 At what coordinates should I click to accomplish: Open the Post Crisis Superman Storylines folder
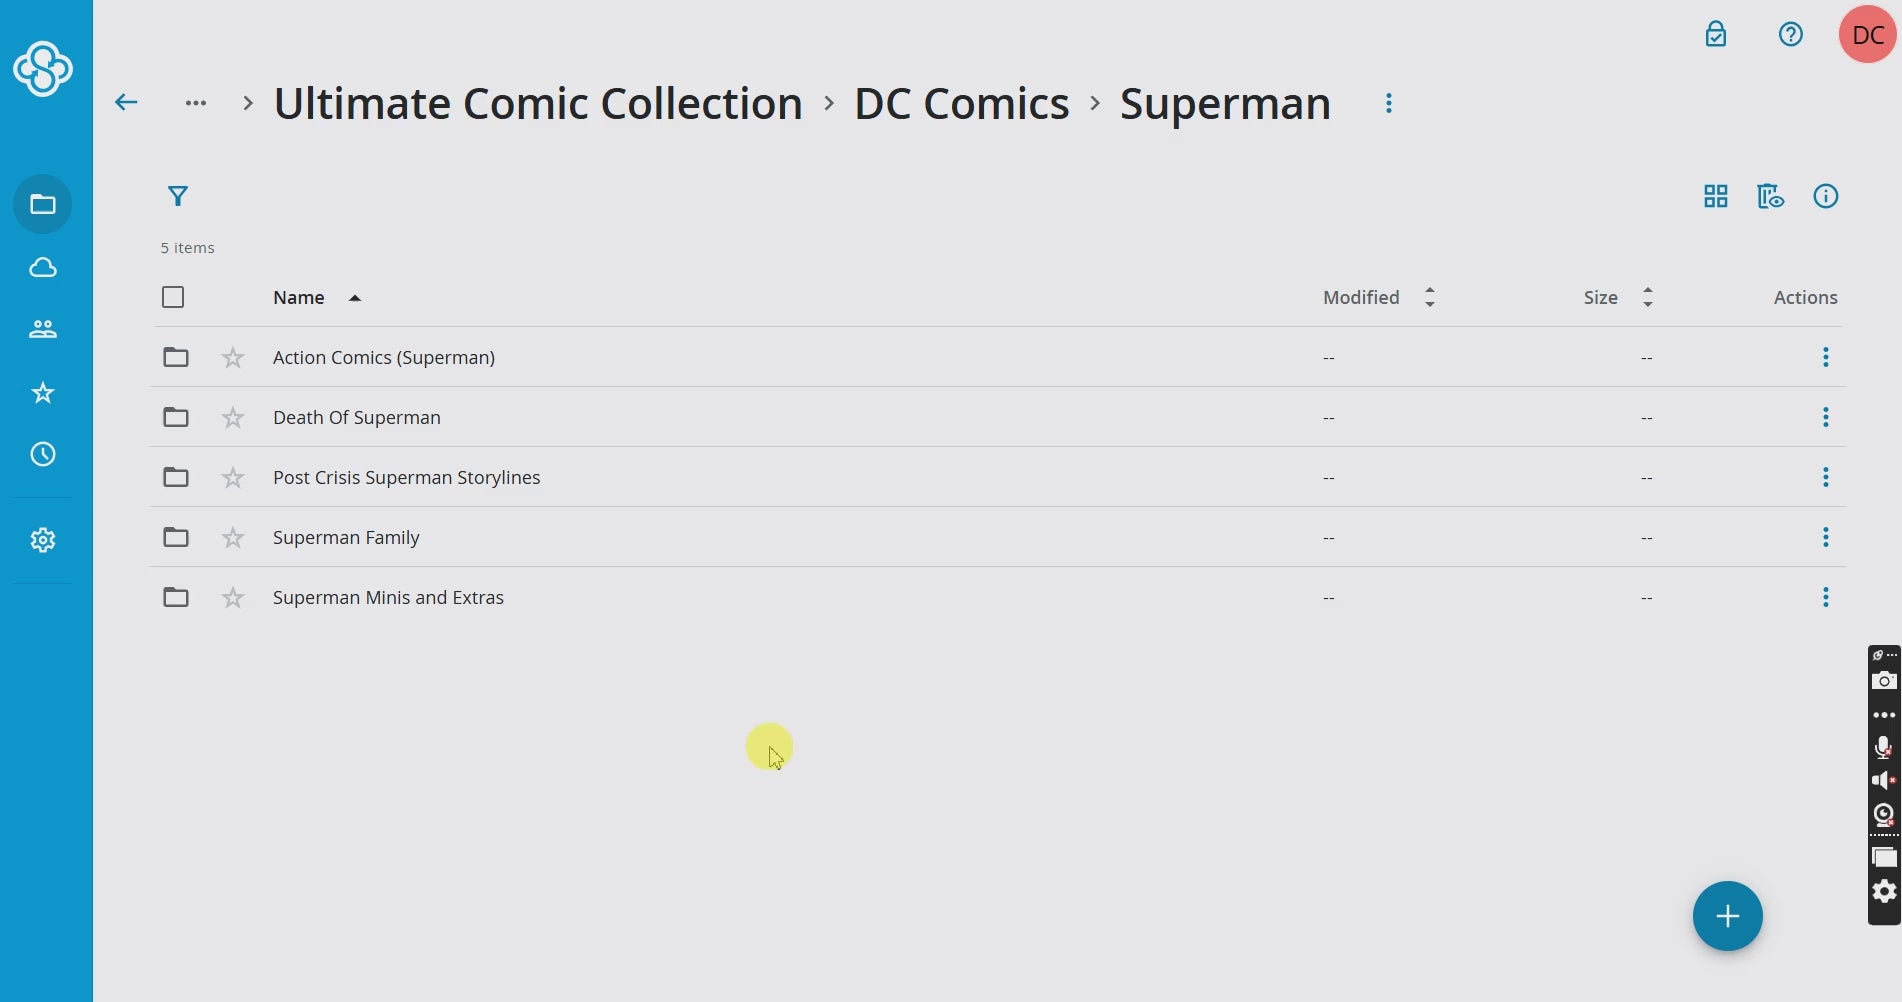(406, 477)
